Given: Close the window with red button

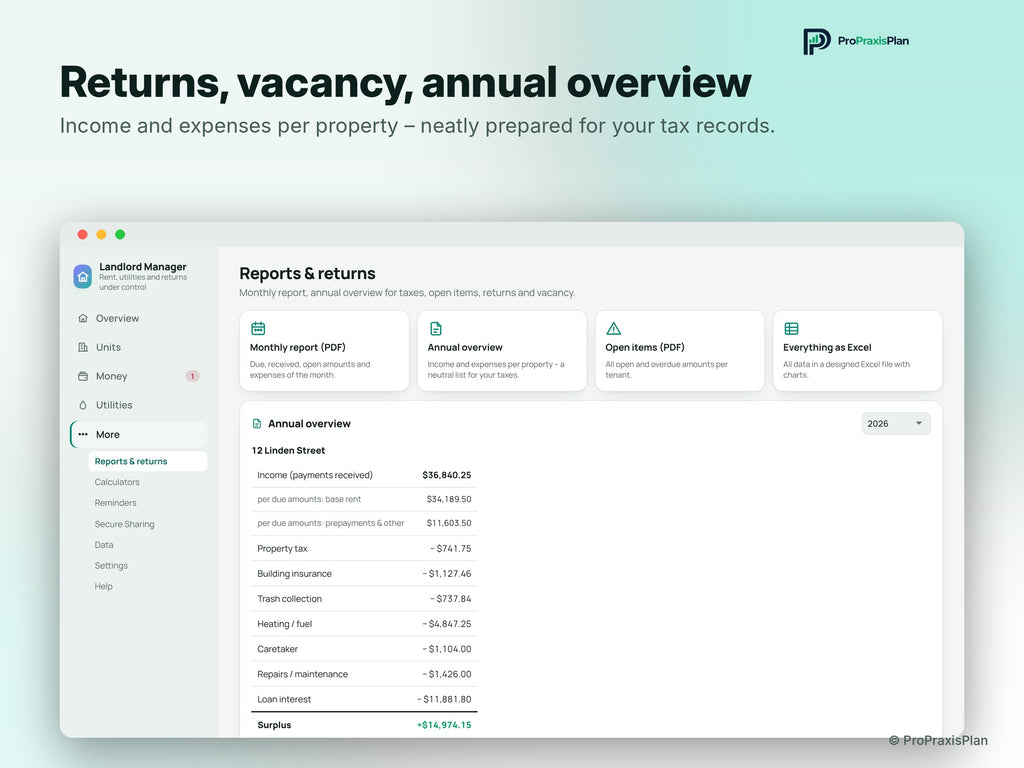Looking at the screenshot, I should point(82,234).
